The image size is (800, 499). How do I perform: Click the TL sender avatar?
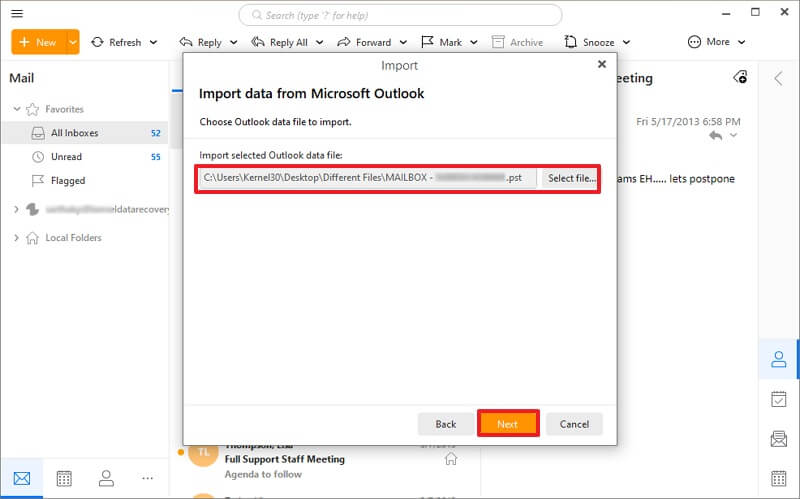coord(204,453)
